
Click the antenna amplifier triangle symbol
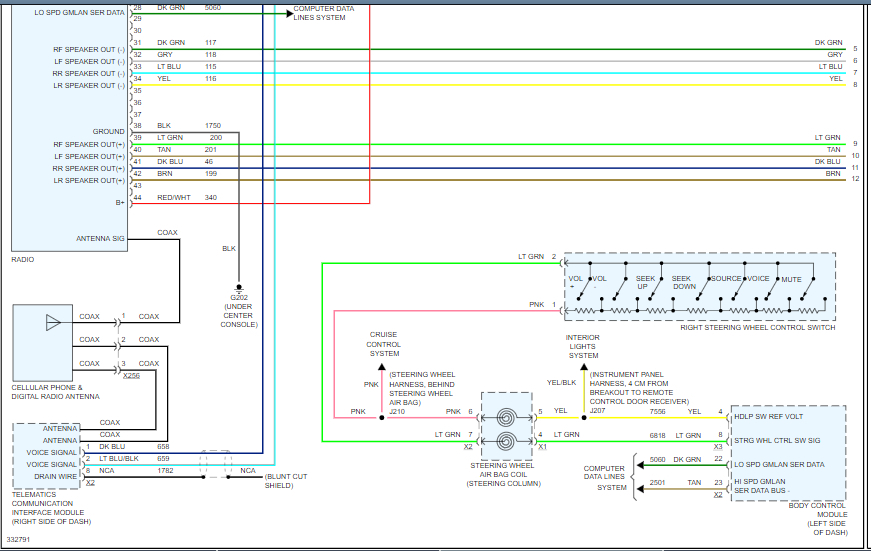point(53,322)
